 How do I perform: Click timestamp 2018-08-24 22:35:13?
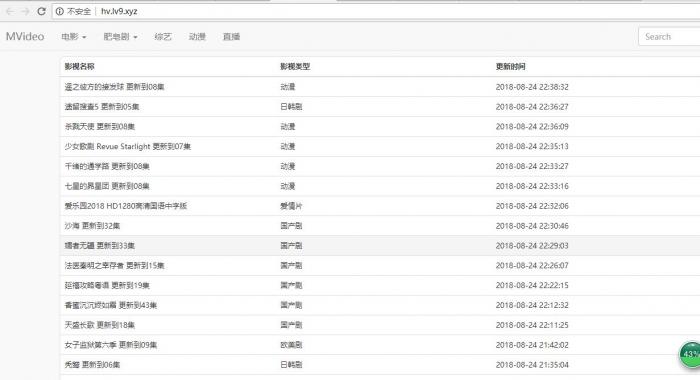pyautogui.click(x=532, y=146)
